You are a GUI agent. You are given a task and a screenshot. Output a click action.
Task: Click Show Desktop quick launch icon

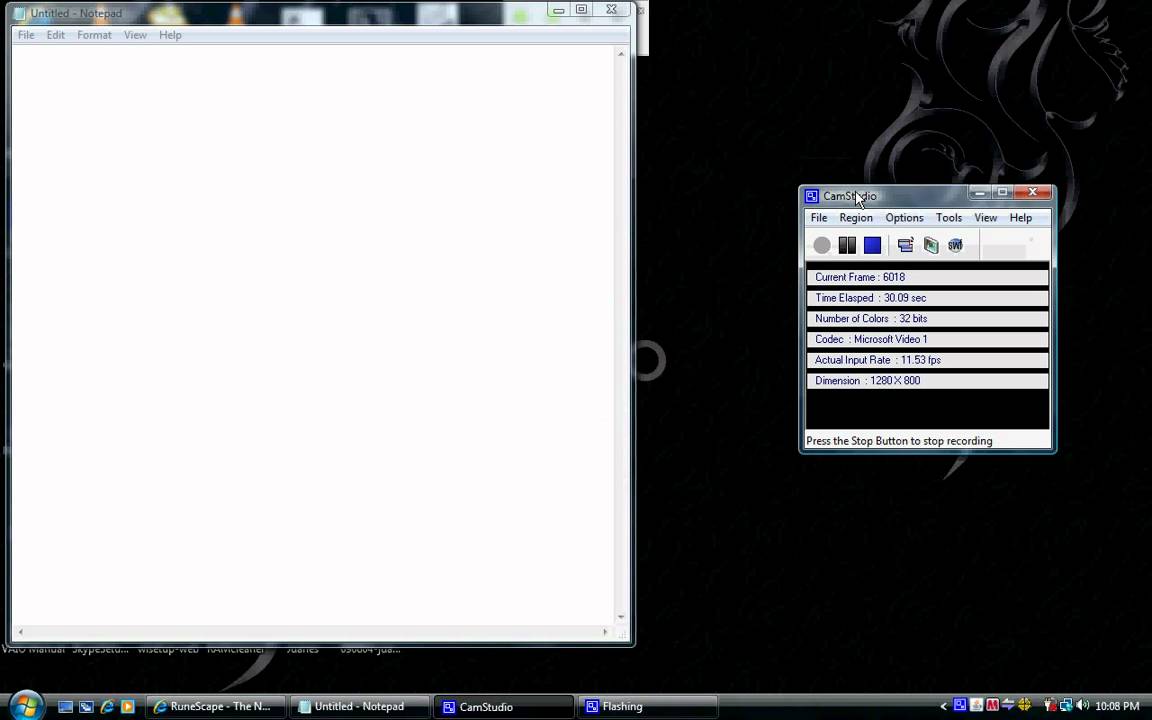[65, 707]
